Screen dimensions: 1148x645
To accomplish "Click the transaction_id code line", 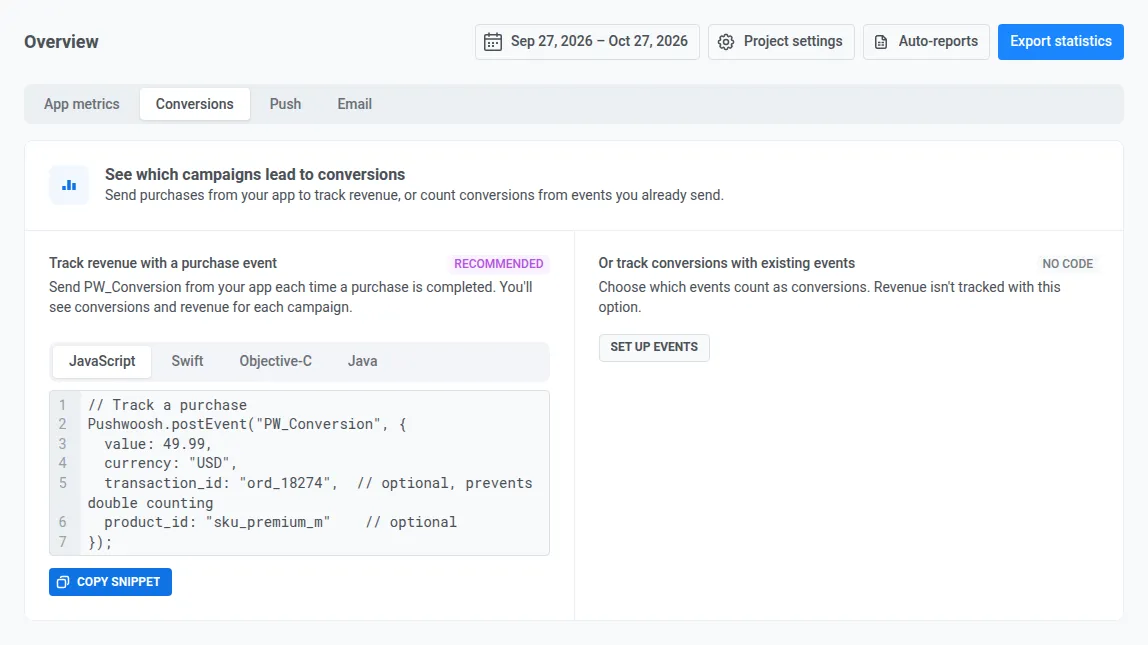I will point(310,493).
